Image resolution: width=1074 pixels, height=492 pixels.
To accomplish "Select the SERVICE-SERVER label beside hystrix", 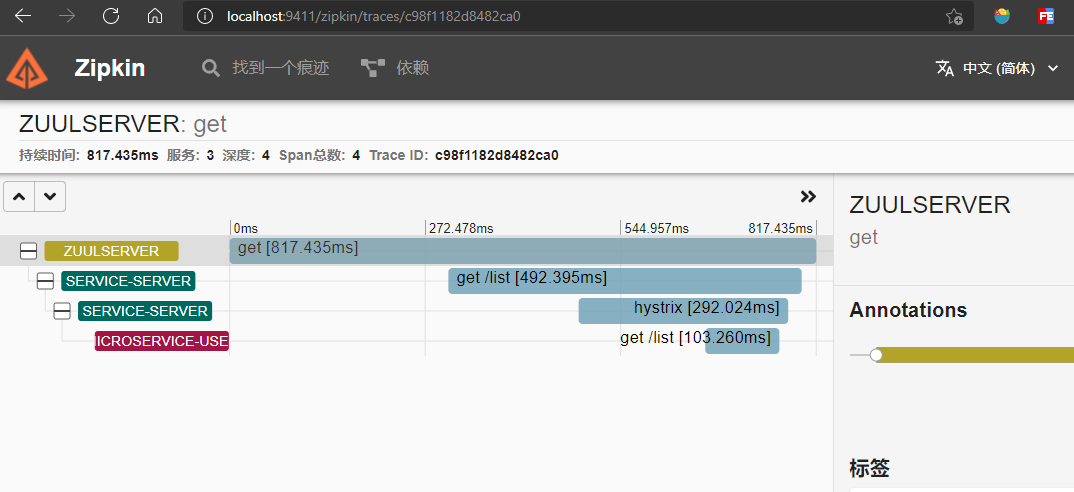I will (145, 311).
